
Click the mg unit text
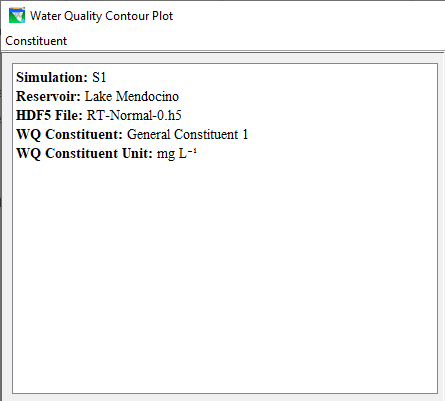point(166,154)
